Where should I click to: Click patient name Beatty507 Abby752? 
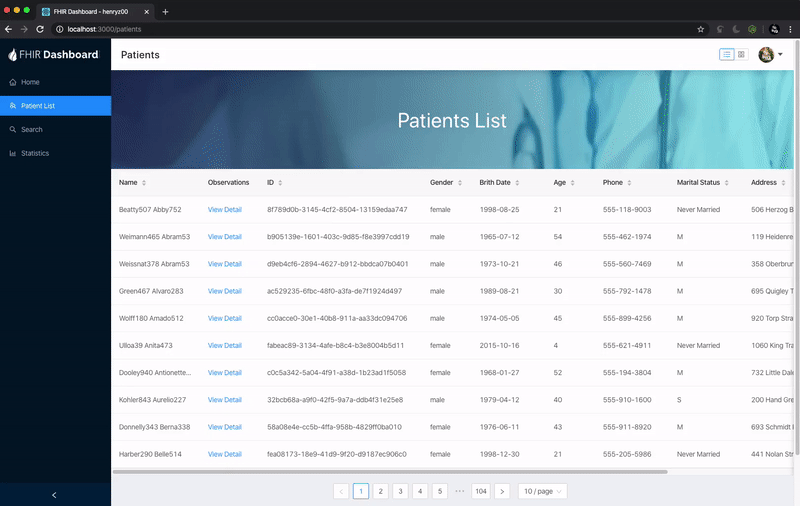click(150, 210)
